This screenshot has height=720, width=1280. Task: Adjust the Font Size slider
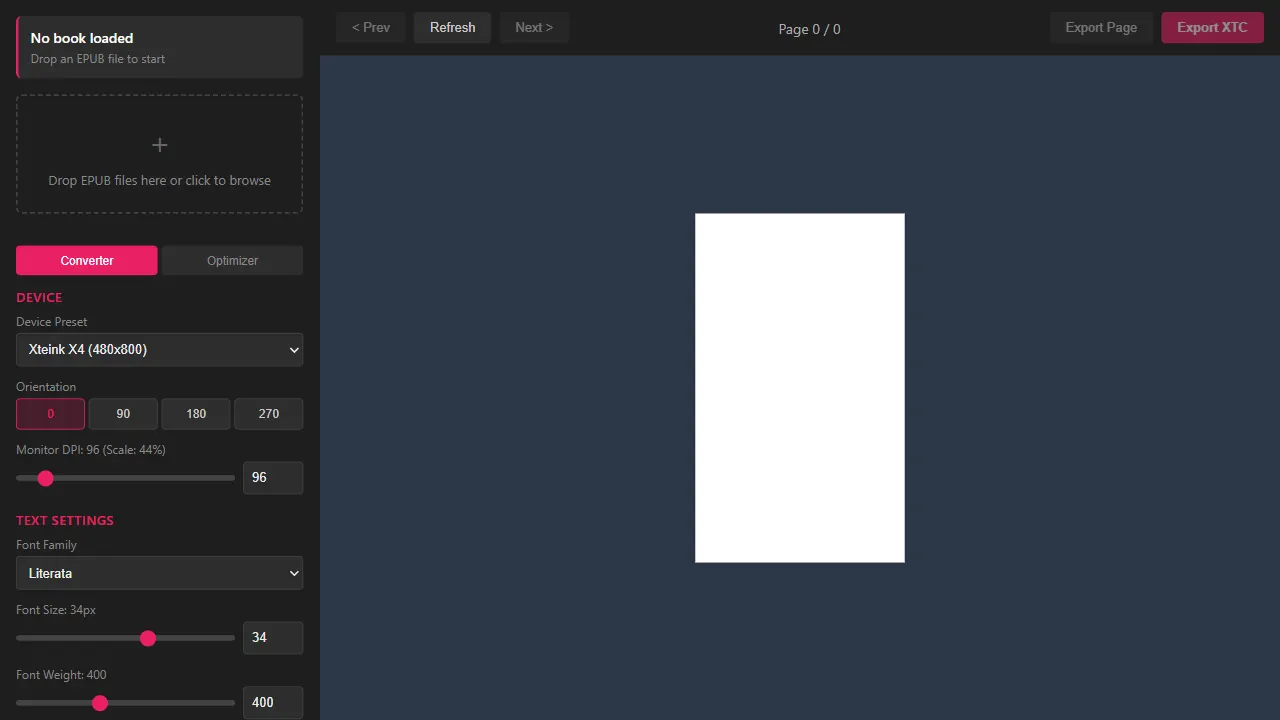tap(126, 638)
